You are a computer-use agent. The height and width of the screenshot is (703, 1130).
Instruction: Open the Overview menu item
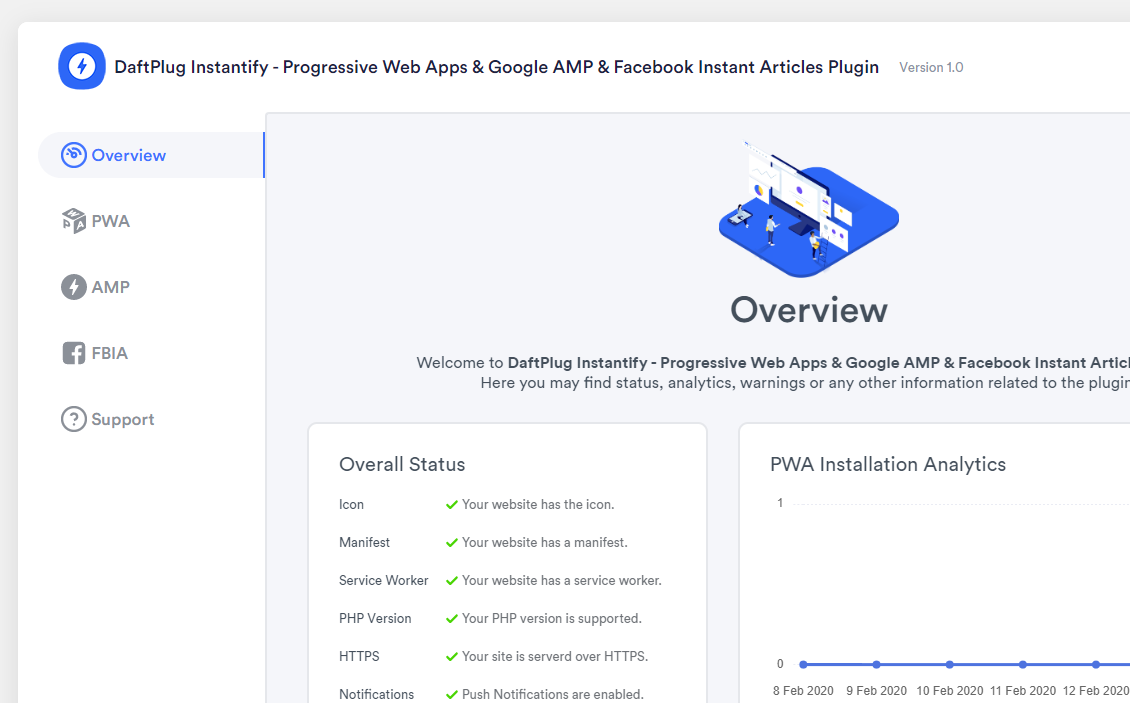tap(151, 155)
